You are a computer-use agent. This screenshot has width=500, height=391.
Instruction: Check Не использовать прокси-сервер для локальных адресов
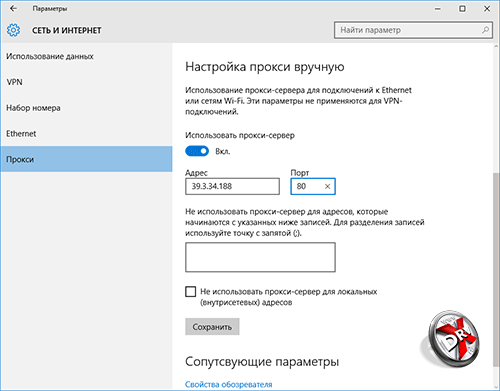[x=191, y=292]
